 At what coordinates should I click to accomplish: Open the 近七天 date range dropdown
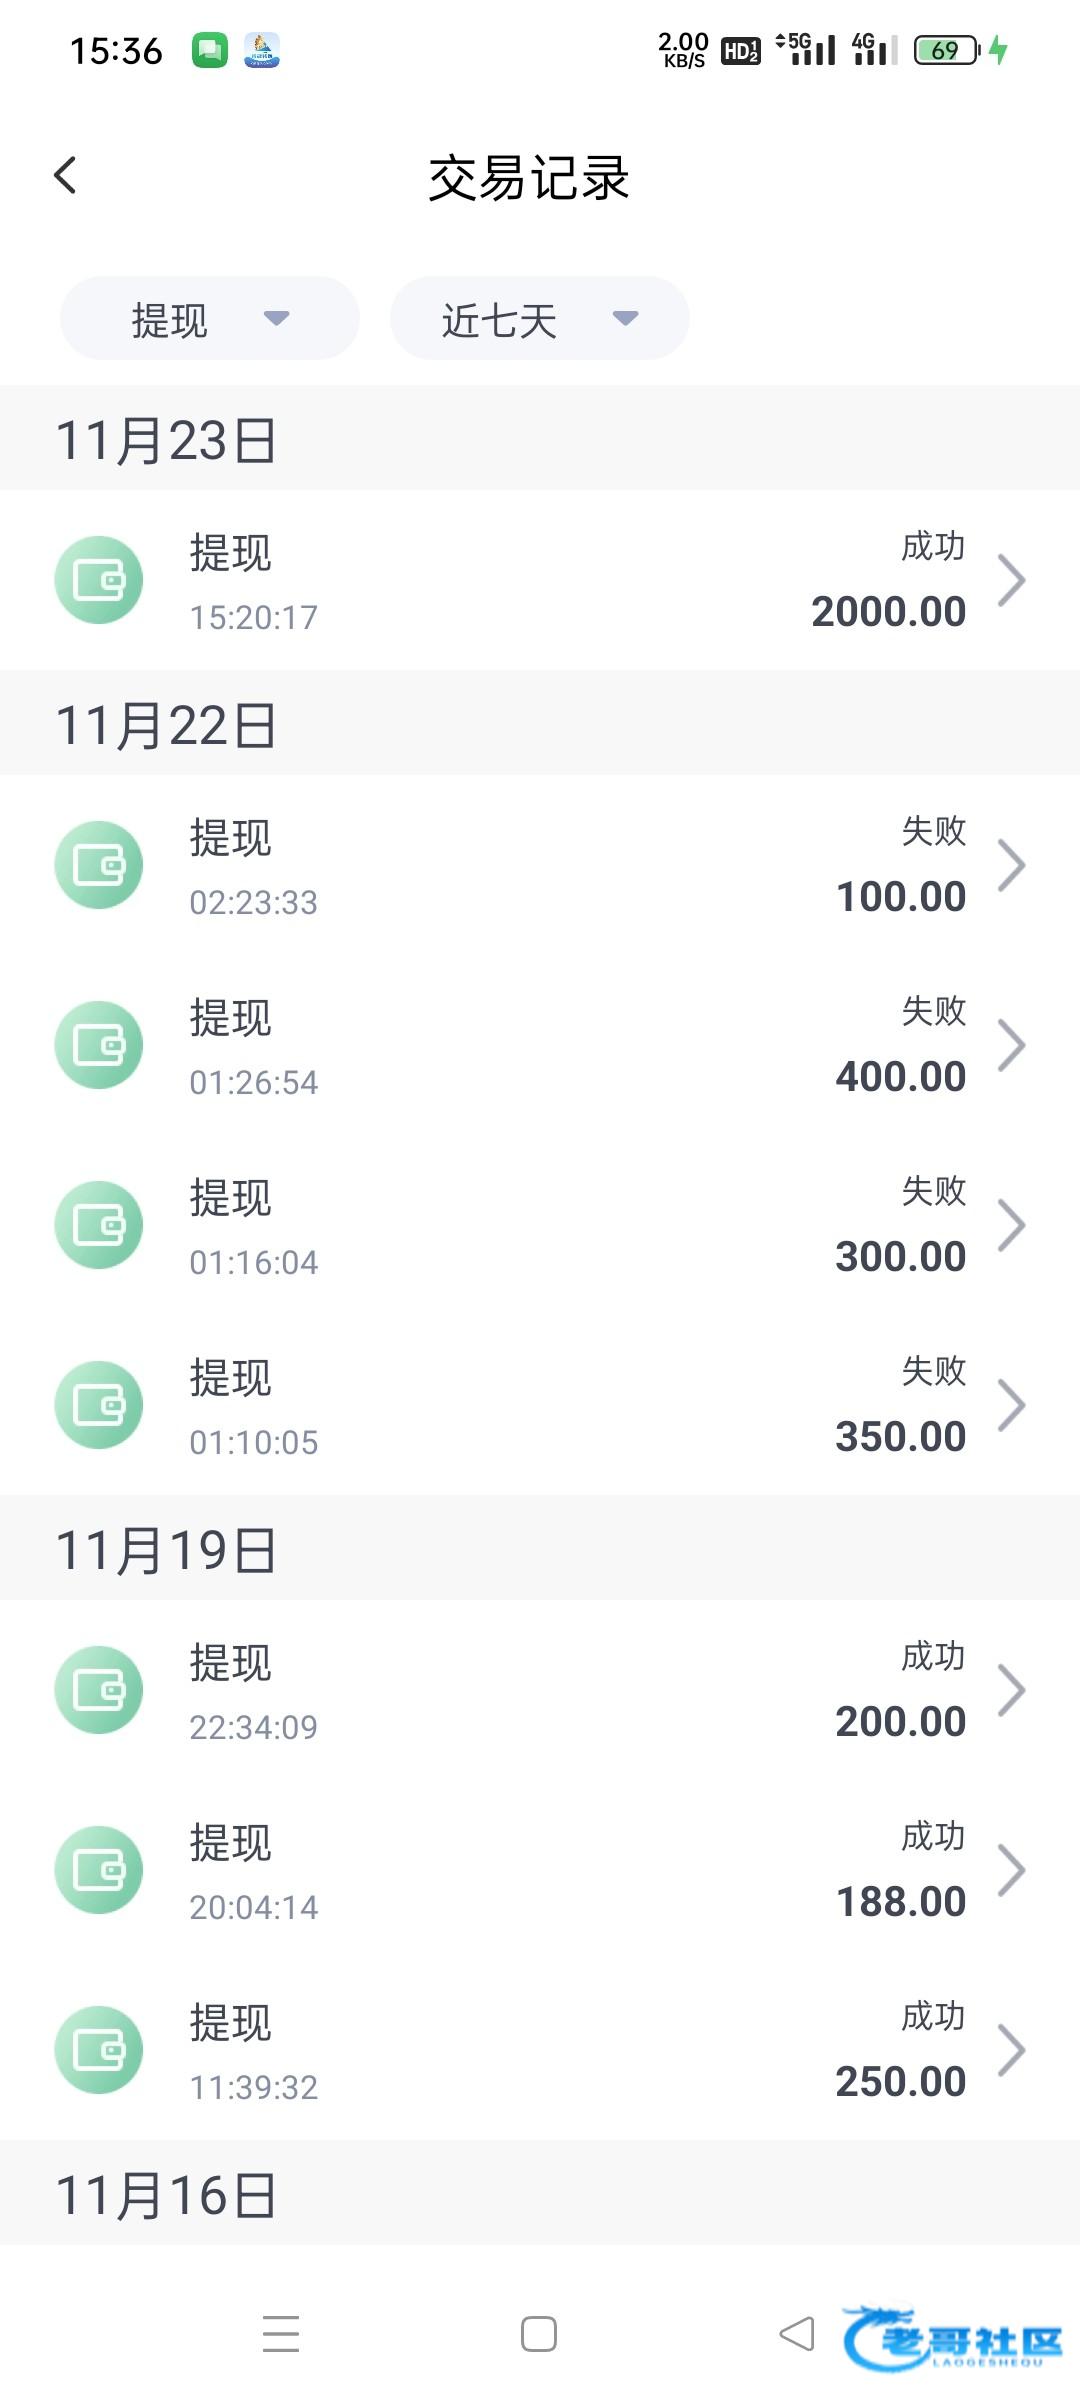(x=540, y=319)
